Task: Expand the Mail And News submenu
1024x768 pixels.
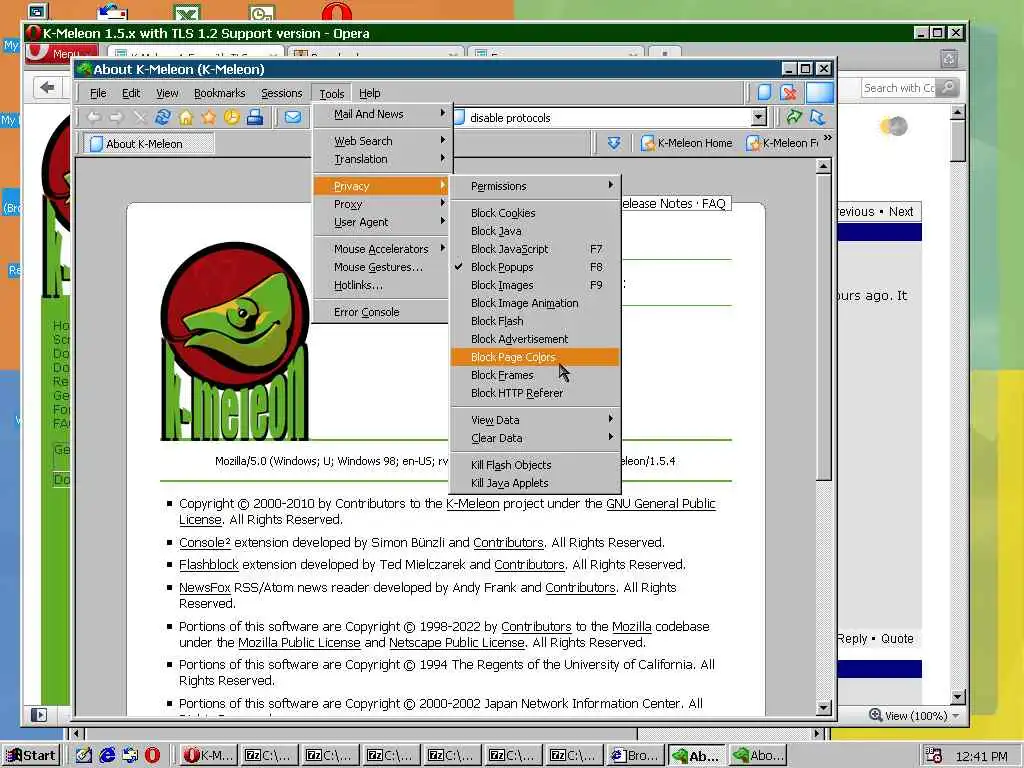Action: tap(381, 114)
